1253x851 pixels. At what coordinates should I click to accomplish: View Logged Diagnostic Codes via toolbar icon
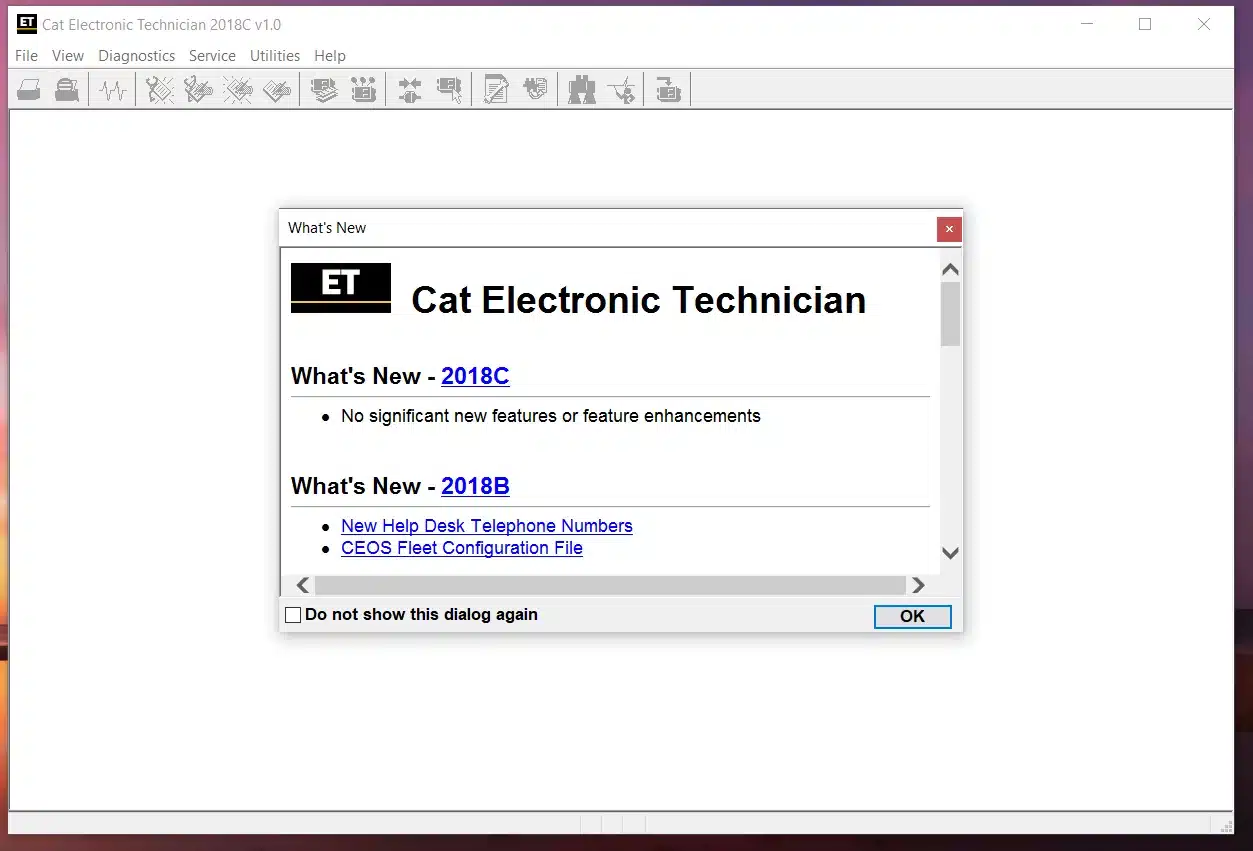[197, 89]
